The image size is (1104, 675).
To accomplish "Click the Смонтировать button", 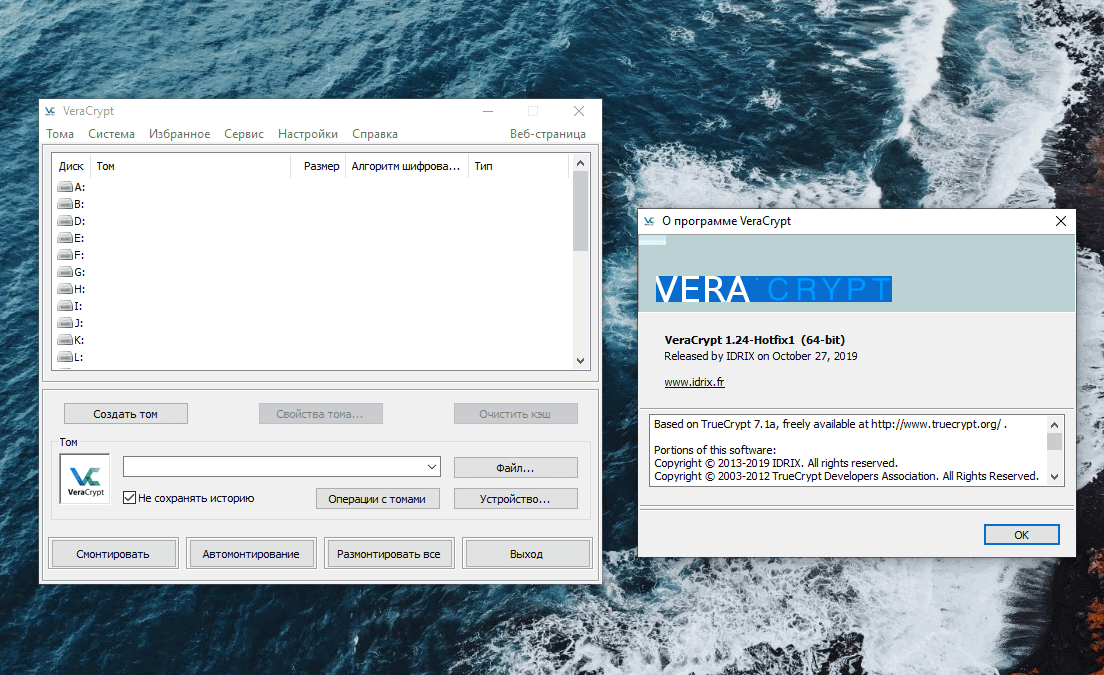I will (x=113, y=552).
